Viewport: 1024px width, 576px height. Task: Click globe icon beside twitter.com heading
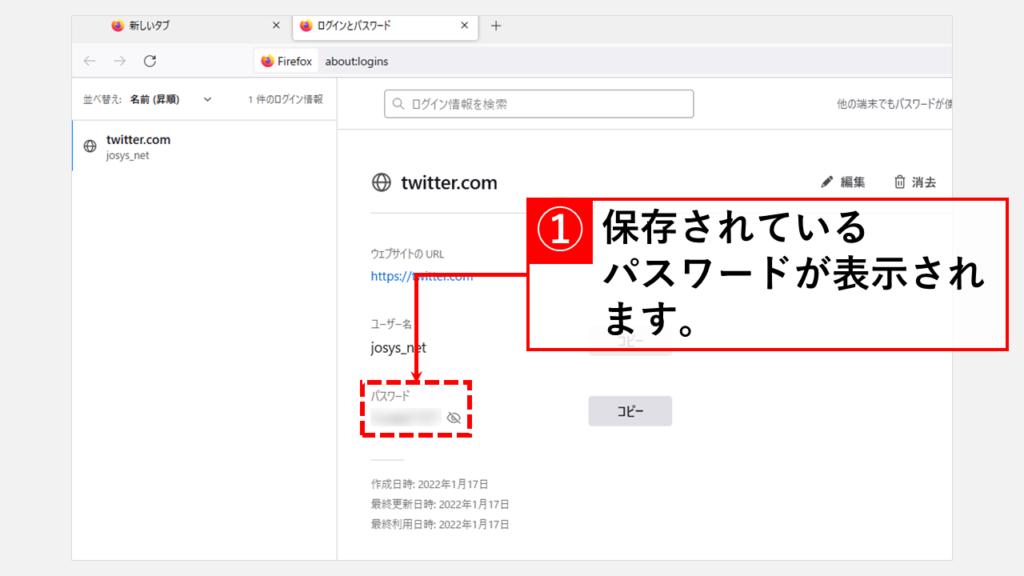(381, 183)
